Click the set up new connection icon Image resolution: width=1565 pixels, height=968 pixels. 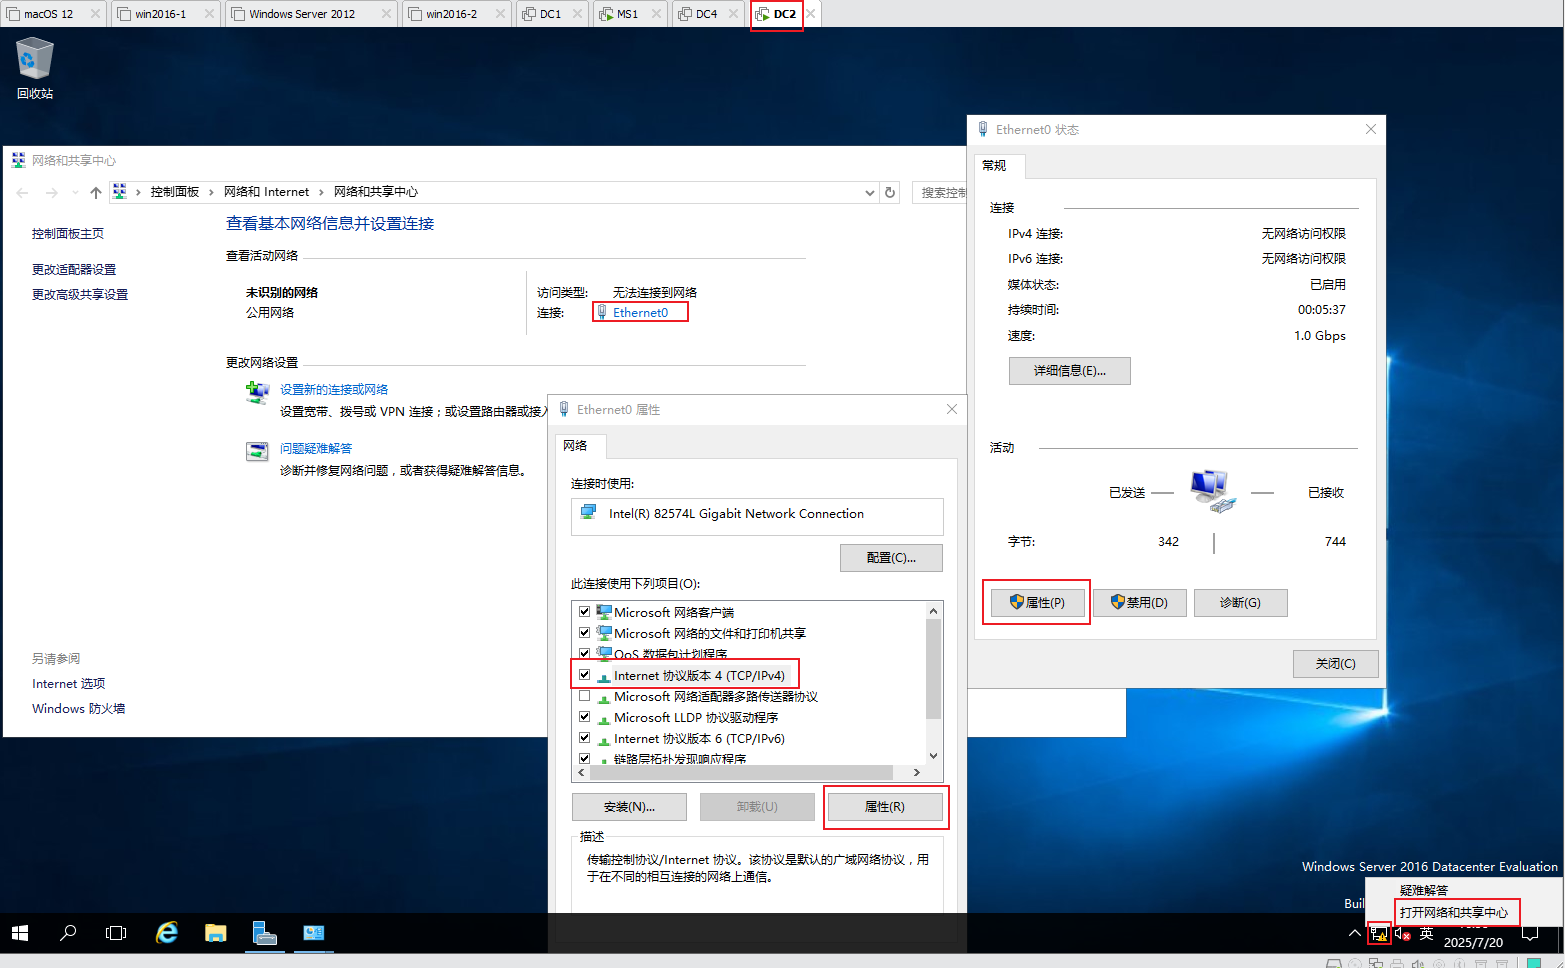pyautogui.click(x=257, y=391)
